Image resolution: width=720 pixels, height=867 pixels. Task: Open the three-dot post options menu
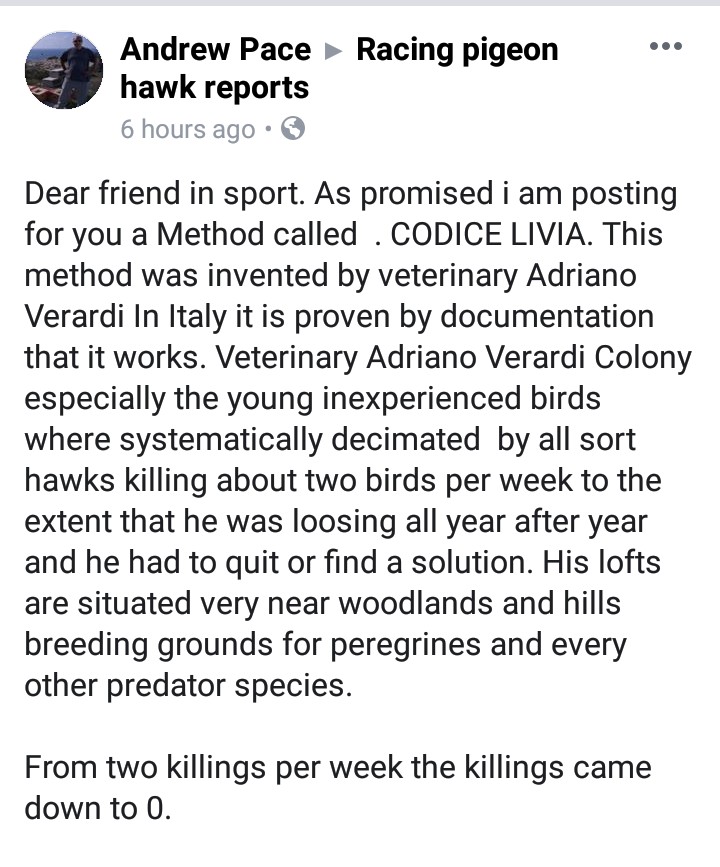(666, 46)
